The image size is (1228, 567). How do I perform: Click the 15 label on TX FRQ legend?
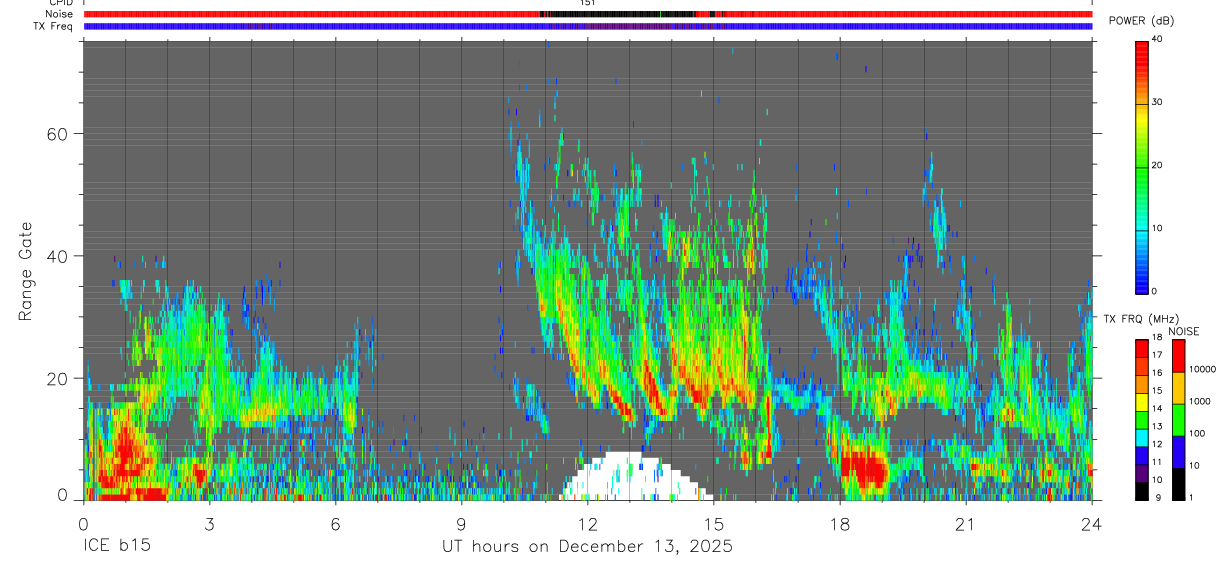1157,391
